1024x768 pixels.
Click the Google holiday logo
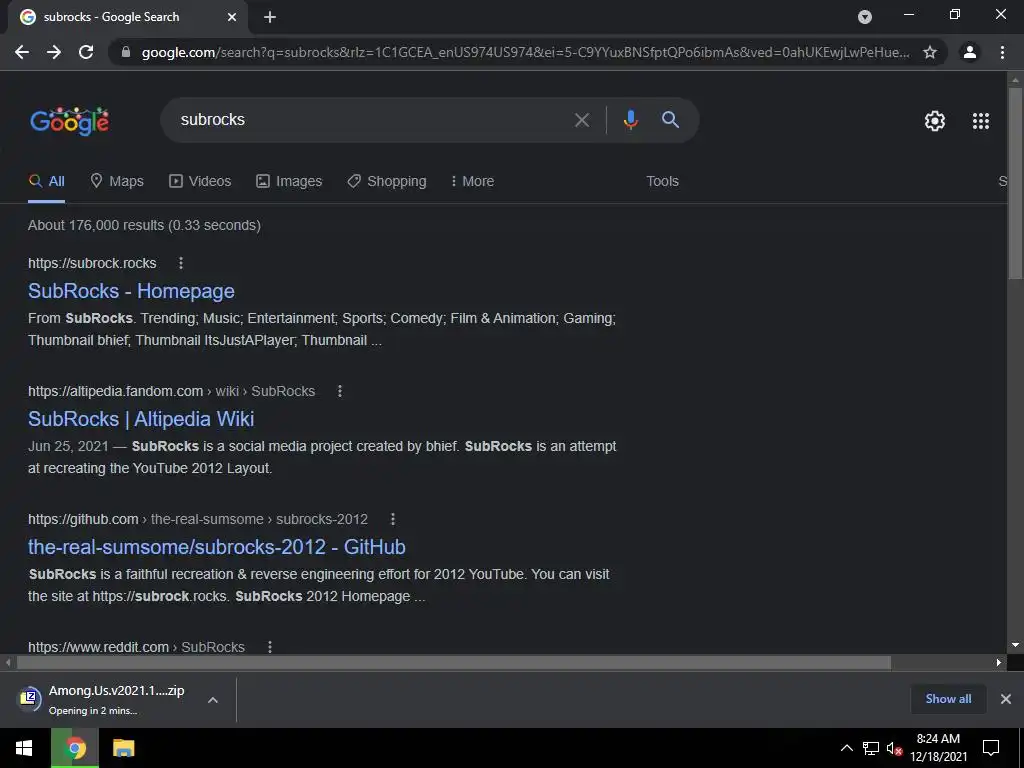click(69, 121)
